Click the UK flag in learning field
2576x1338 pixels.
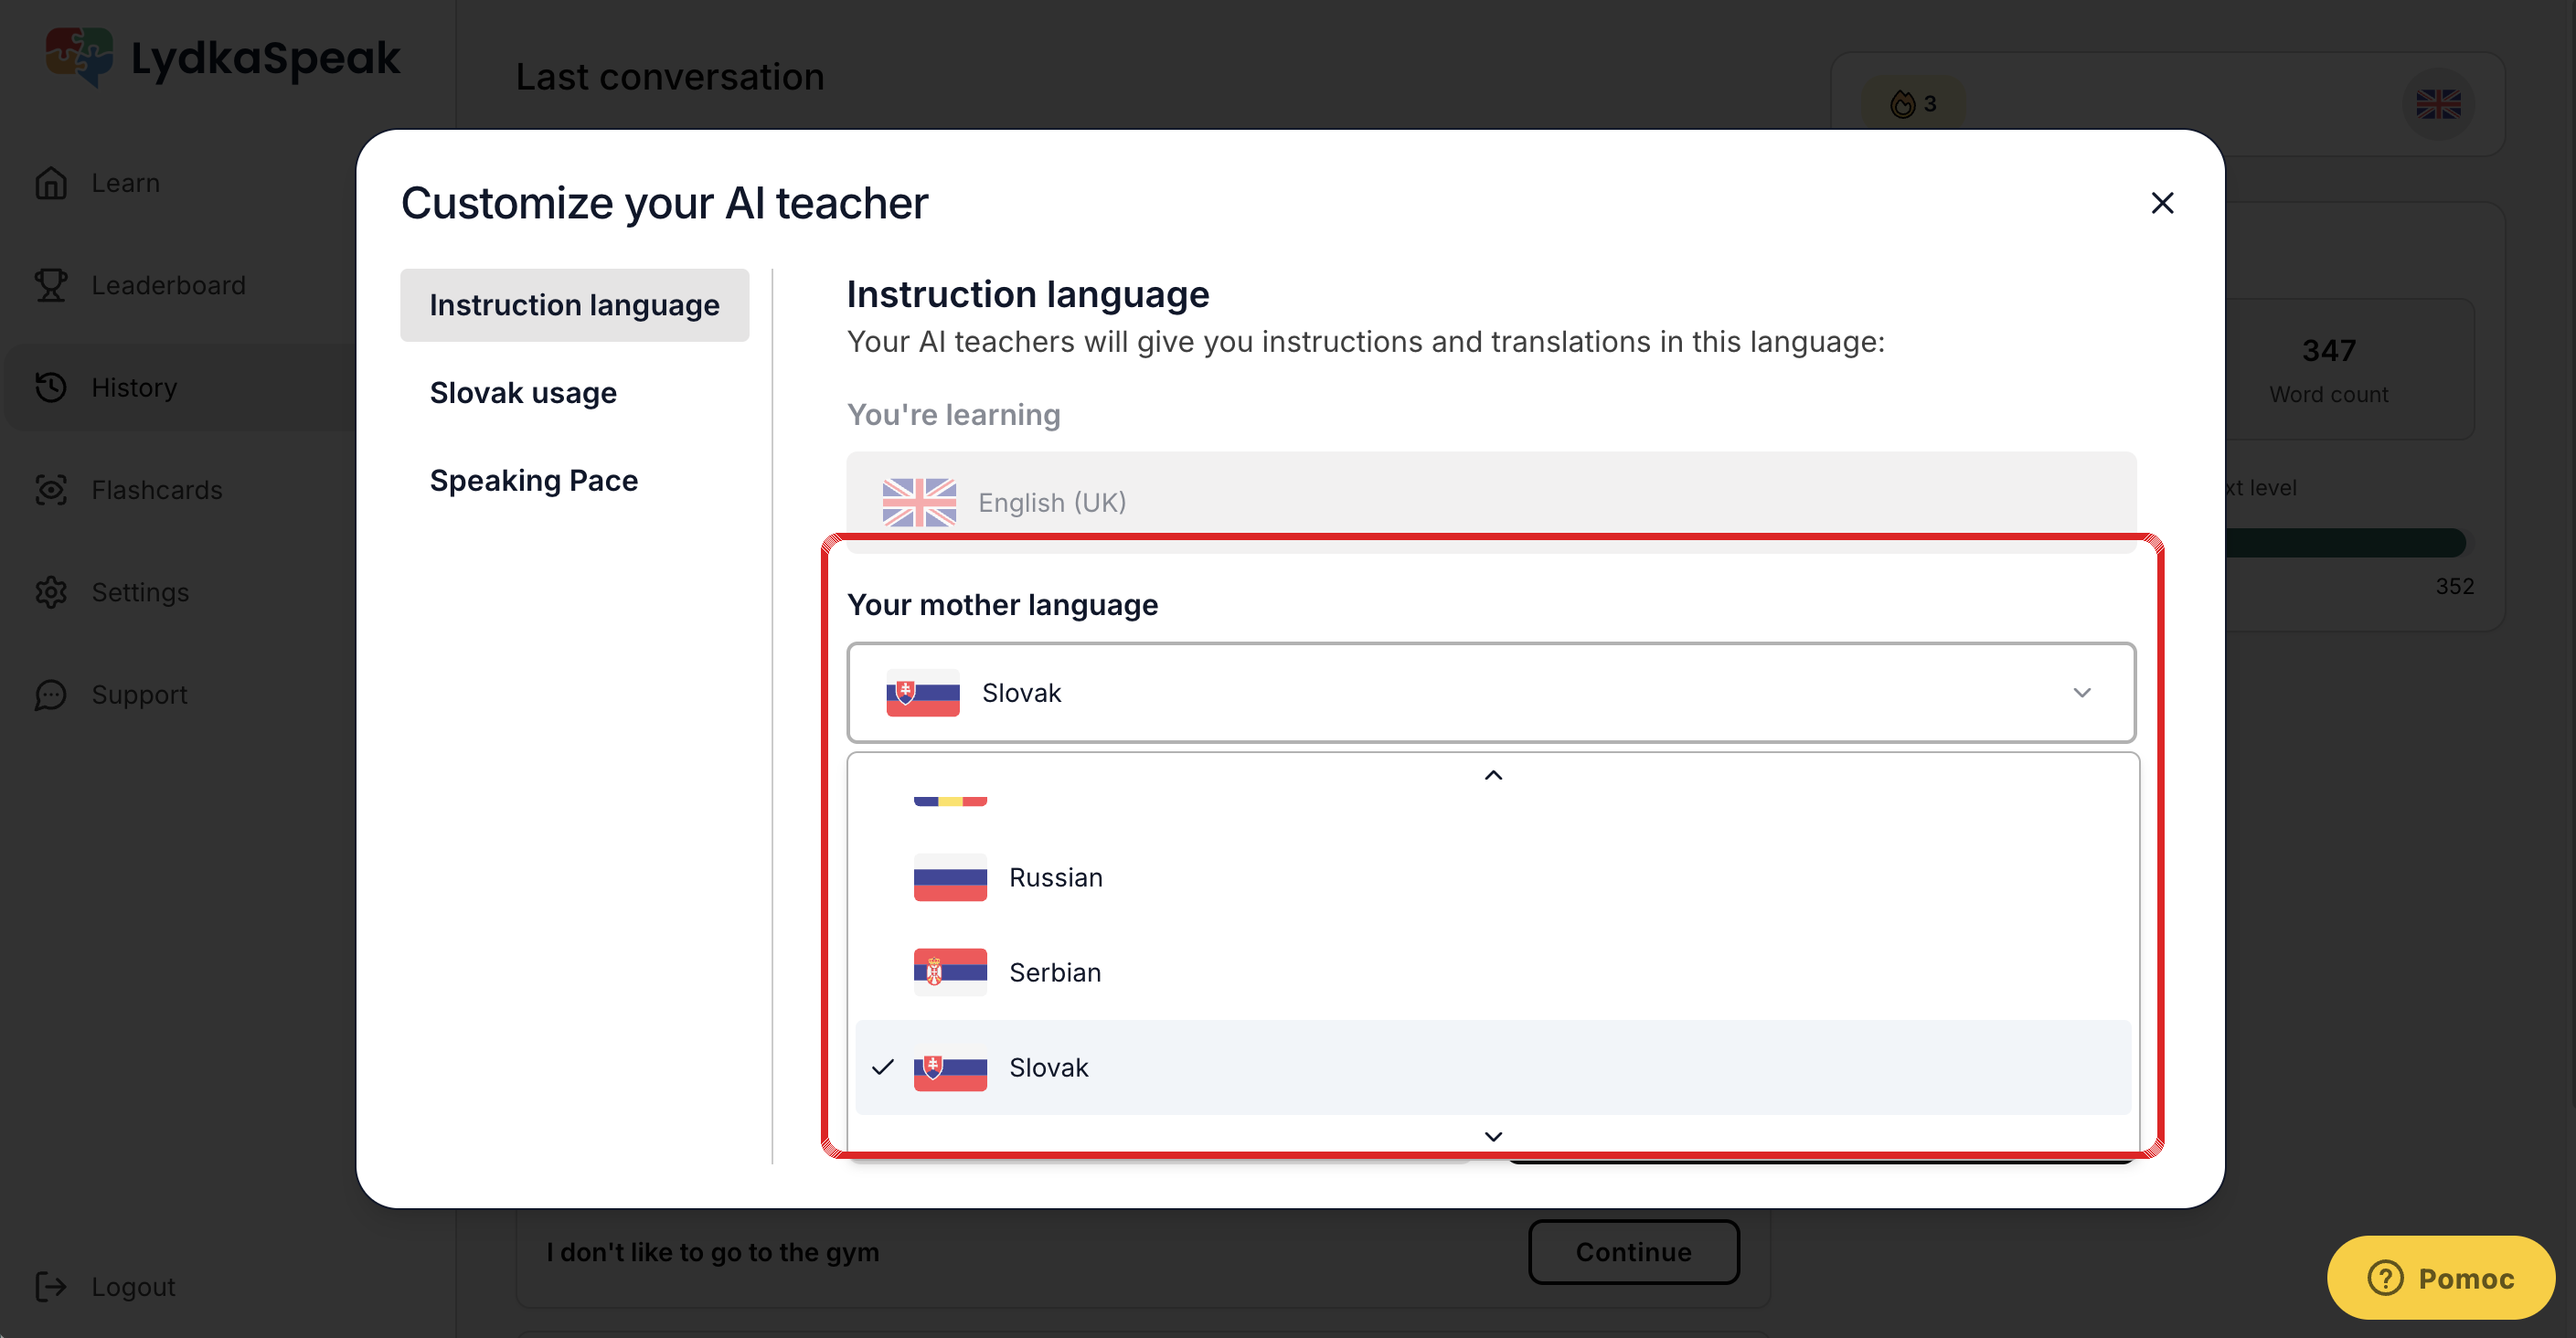point(919,502)
